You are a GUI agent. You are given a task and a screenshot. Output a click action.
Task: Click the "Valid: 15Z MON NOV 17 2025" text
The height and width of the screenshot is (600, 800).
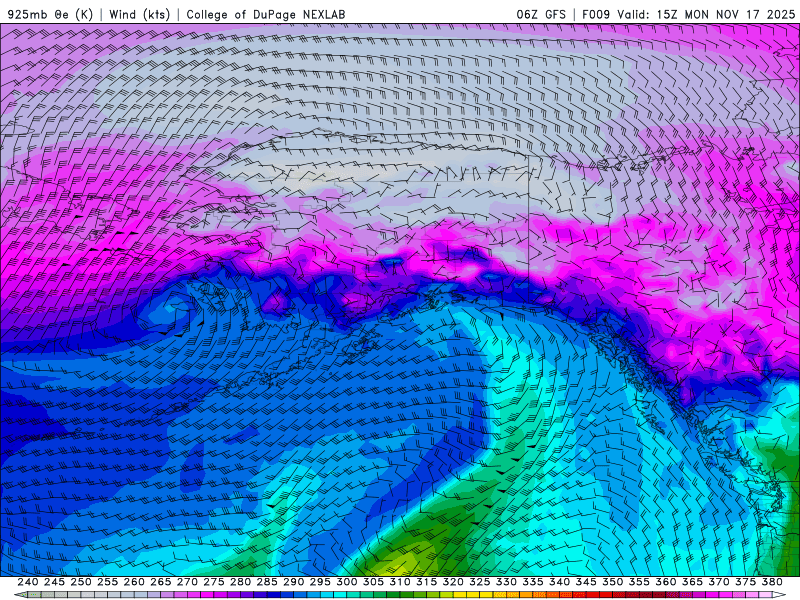tap(706, 14)
